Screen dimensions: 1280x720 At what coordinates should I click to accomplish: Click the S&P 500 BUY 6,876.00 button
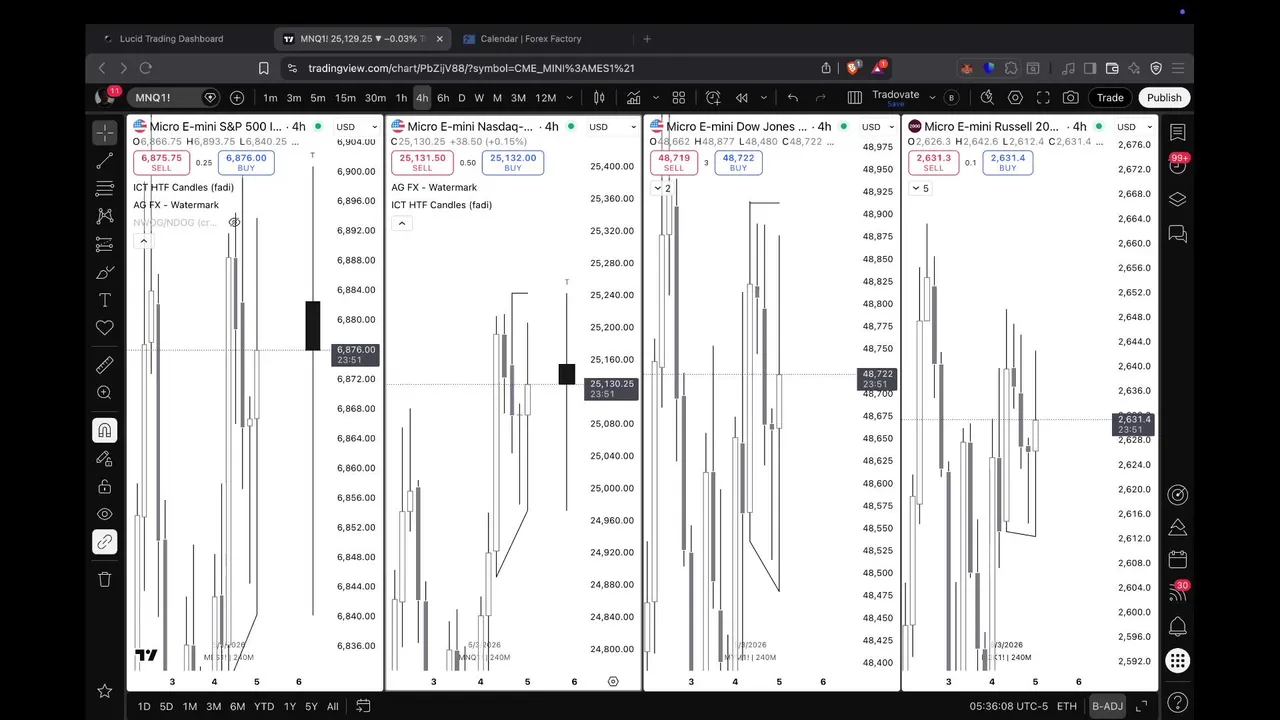click(x=246, y=162)
